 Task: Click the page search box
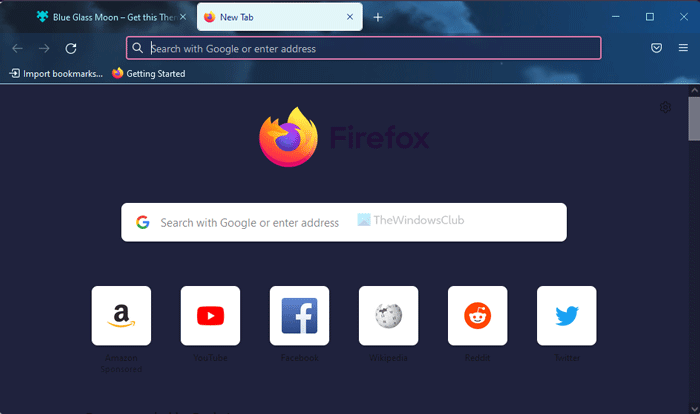[x=344, y=222]
